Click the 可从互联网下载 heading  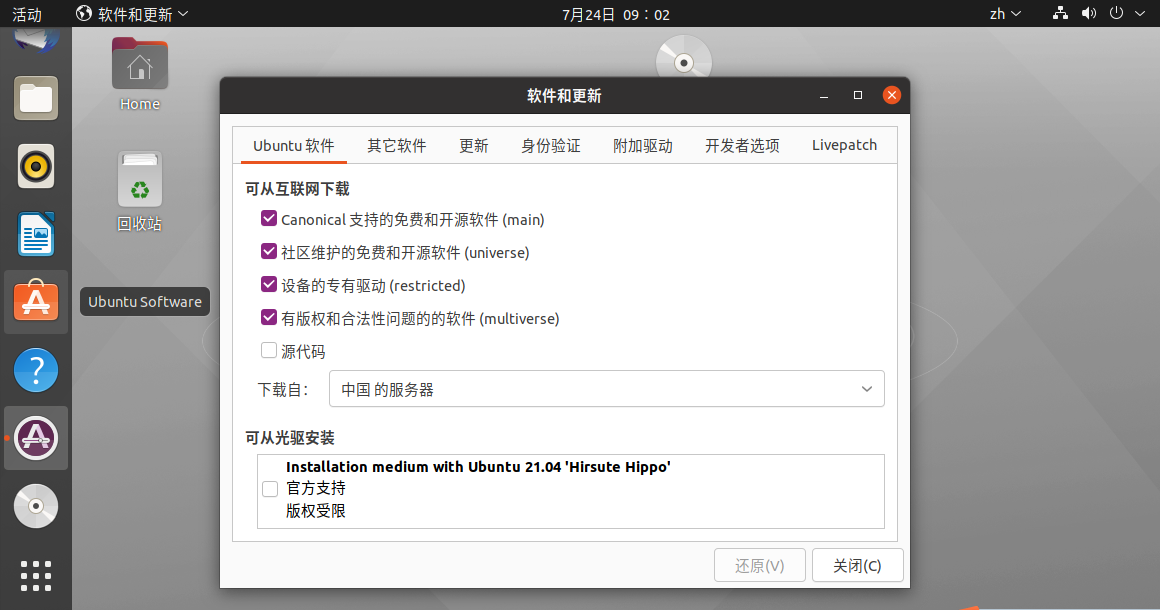click(297, 189)
